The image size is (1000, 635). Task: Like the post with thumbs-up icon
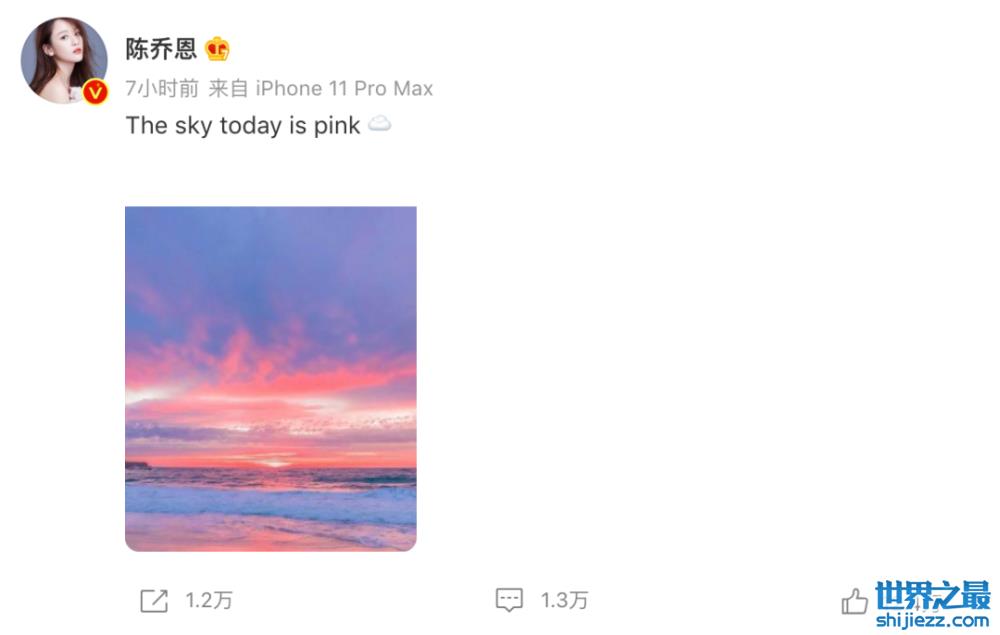point(854,601)
